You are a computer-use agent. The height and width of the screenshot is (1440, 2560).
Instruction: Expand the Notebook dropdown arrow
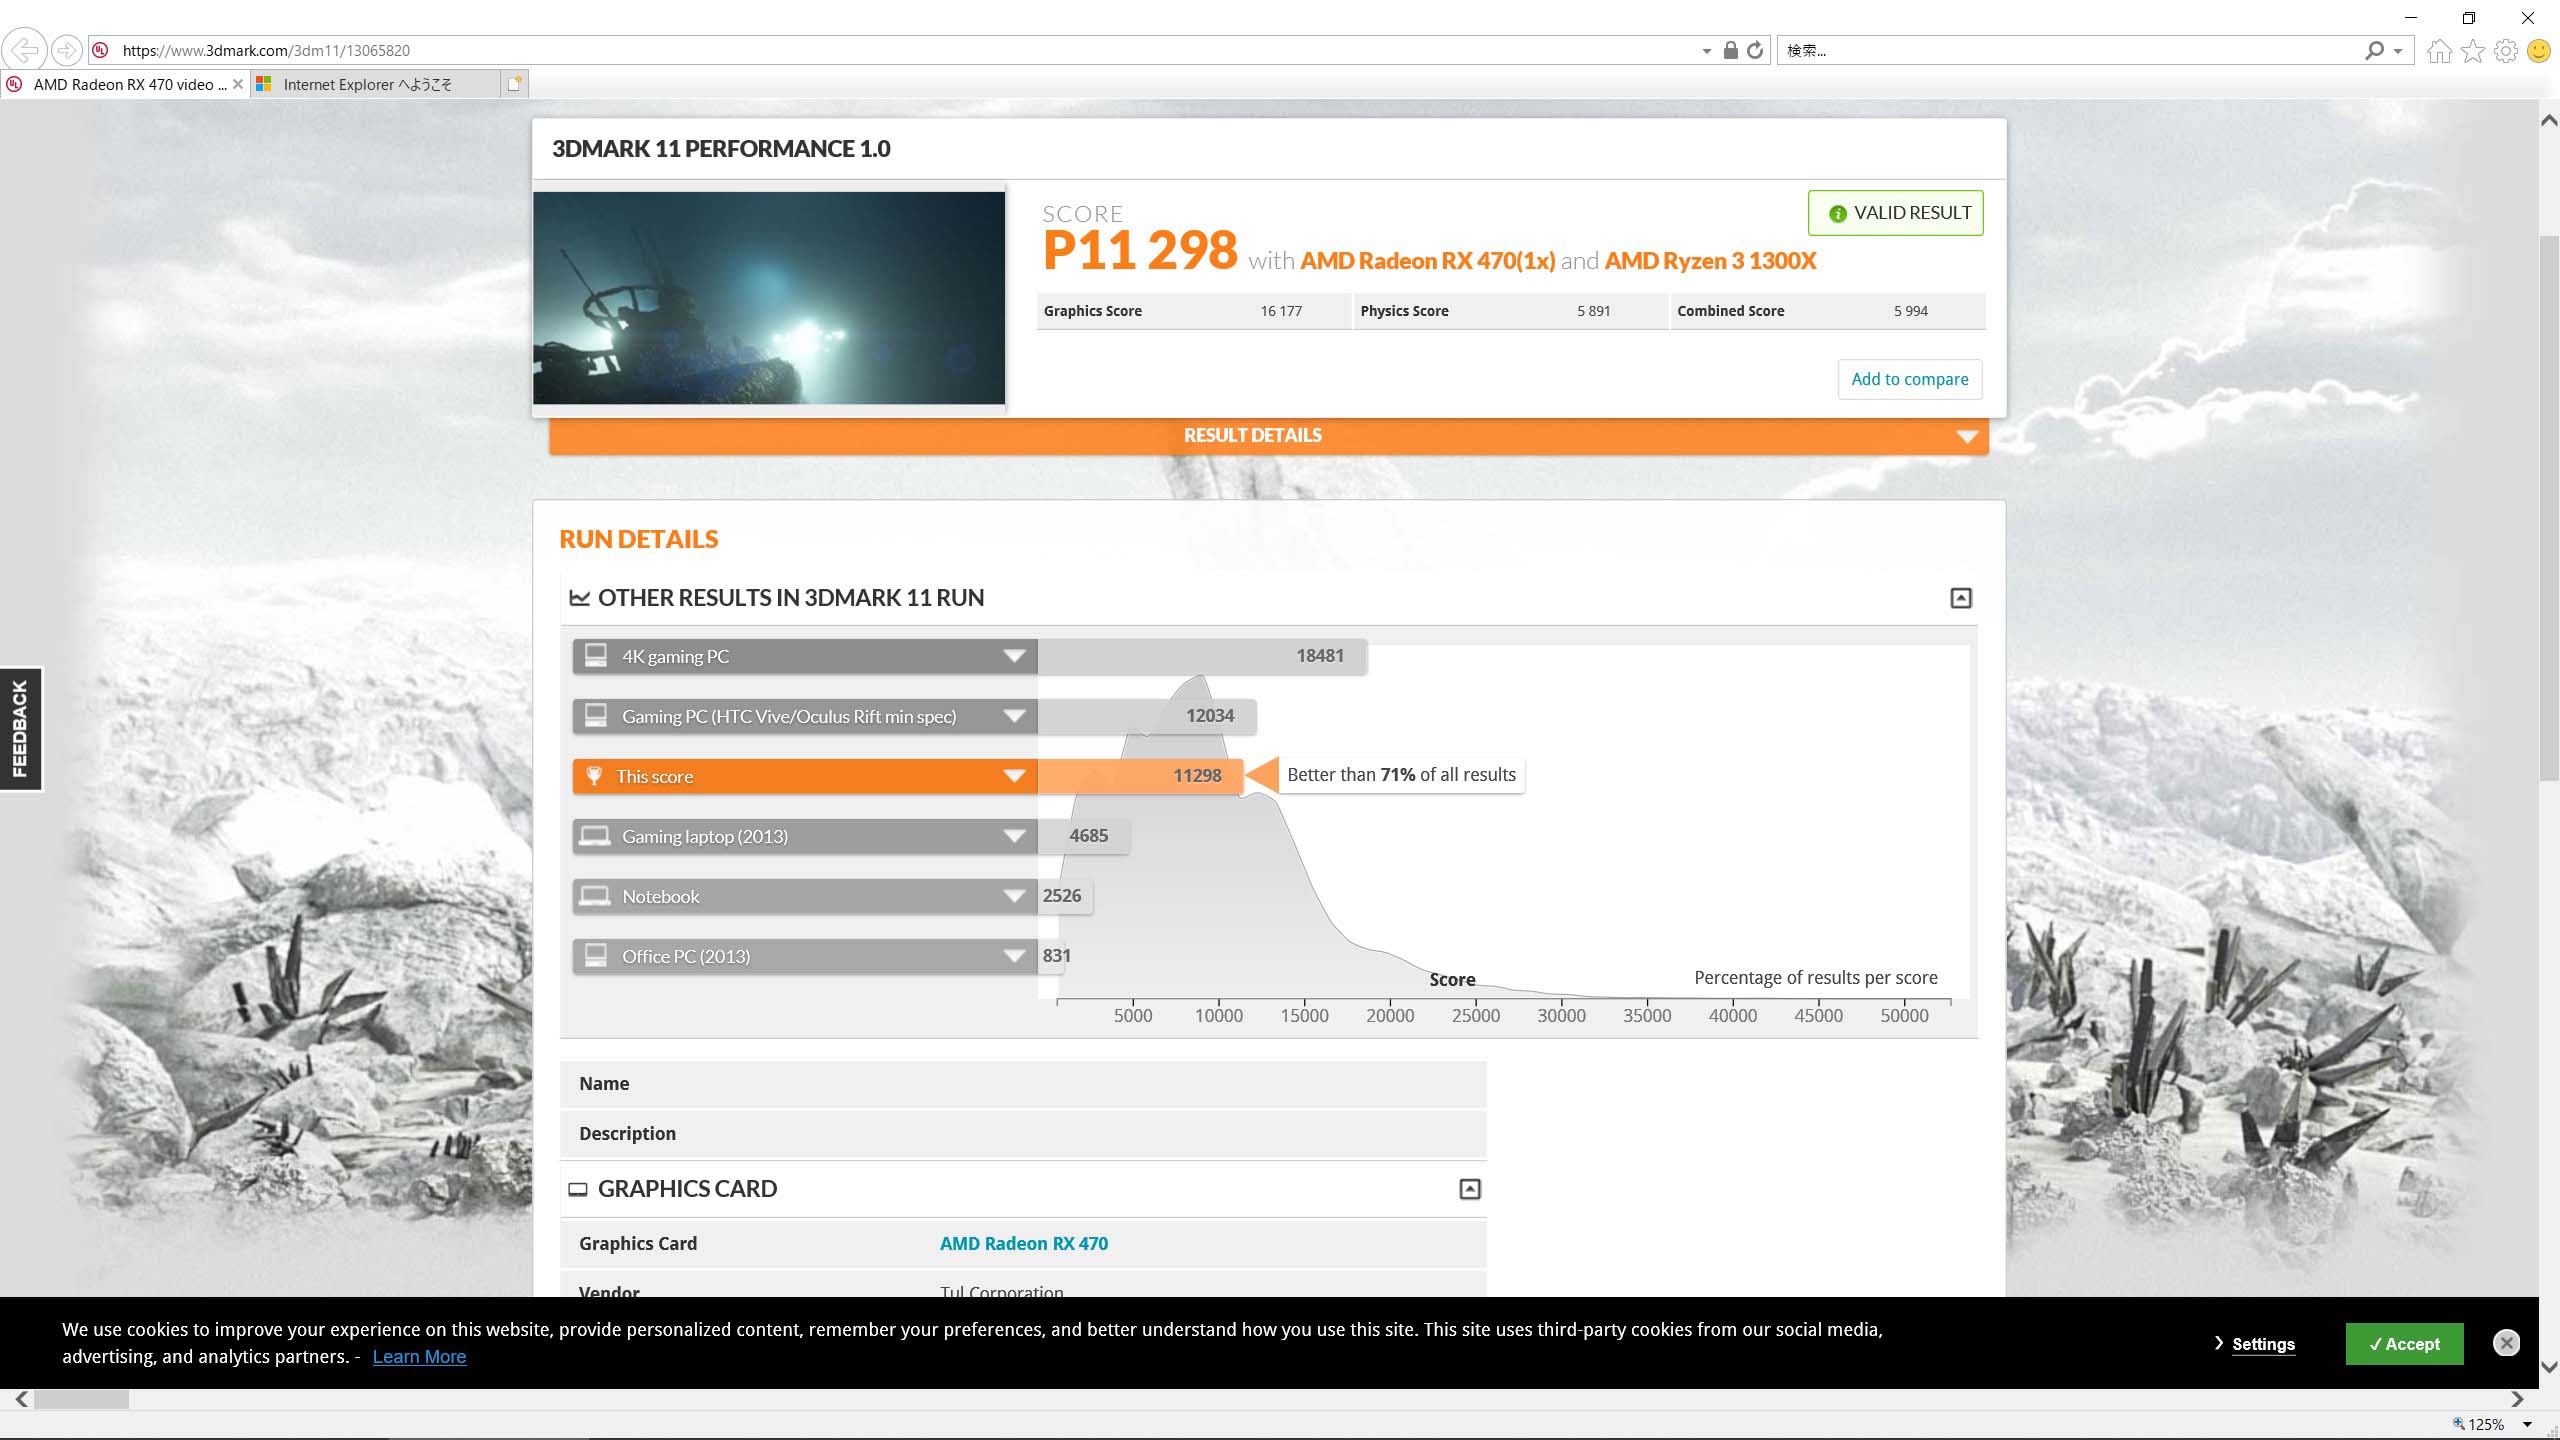point(1014,896)
